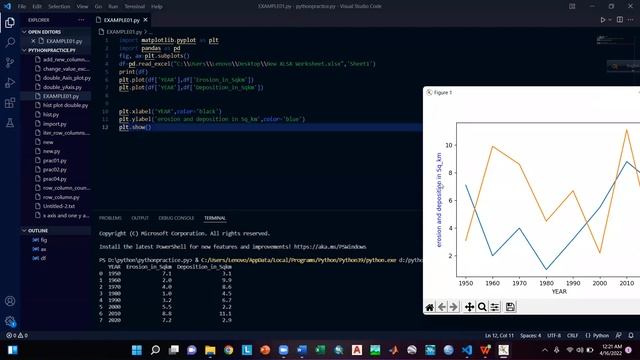The width and height of the screenshot is (640, 360).
Task: Open editor More Actions ellipsis
Action: click(x=631, y=20)
